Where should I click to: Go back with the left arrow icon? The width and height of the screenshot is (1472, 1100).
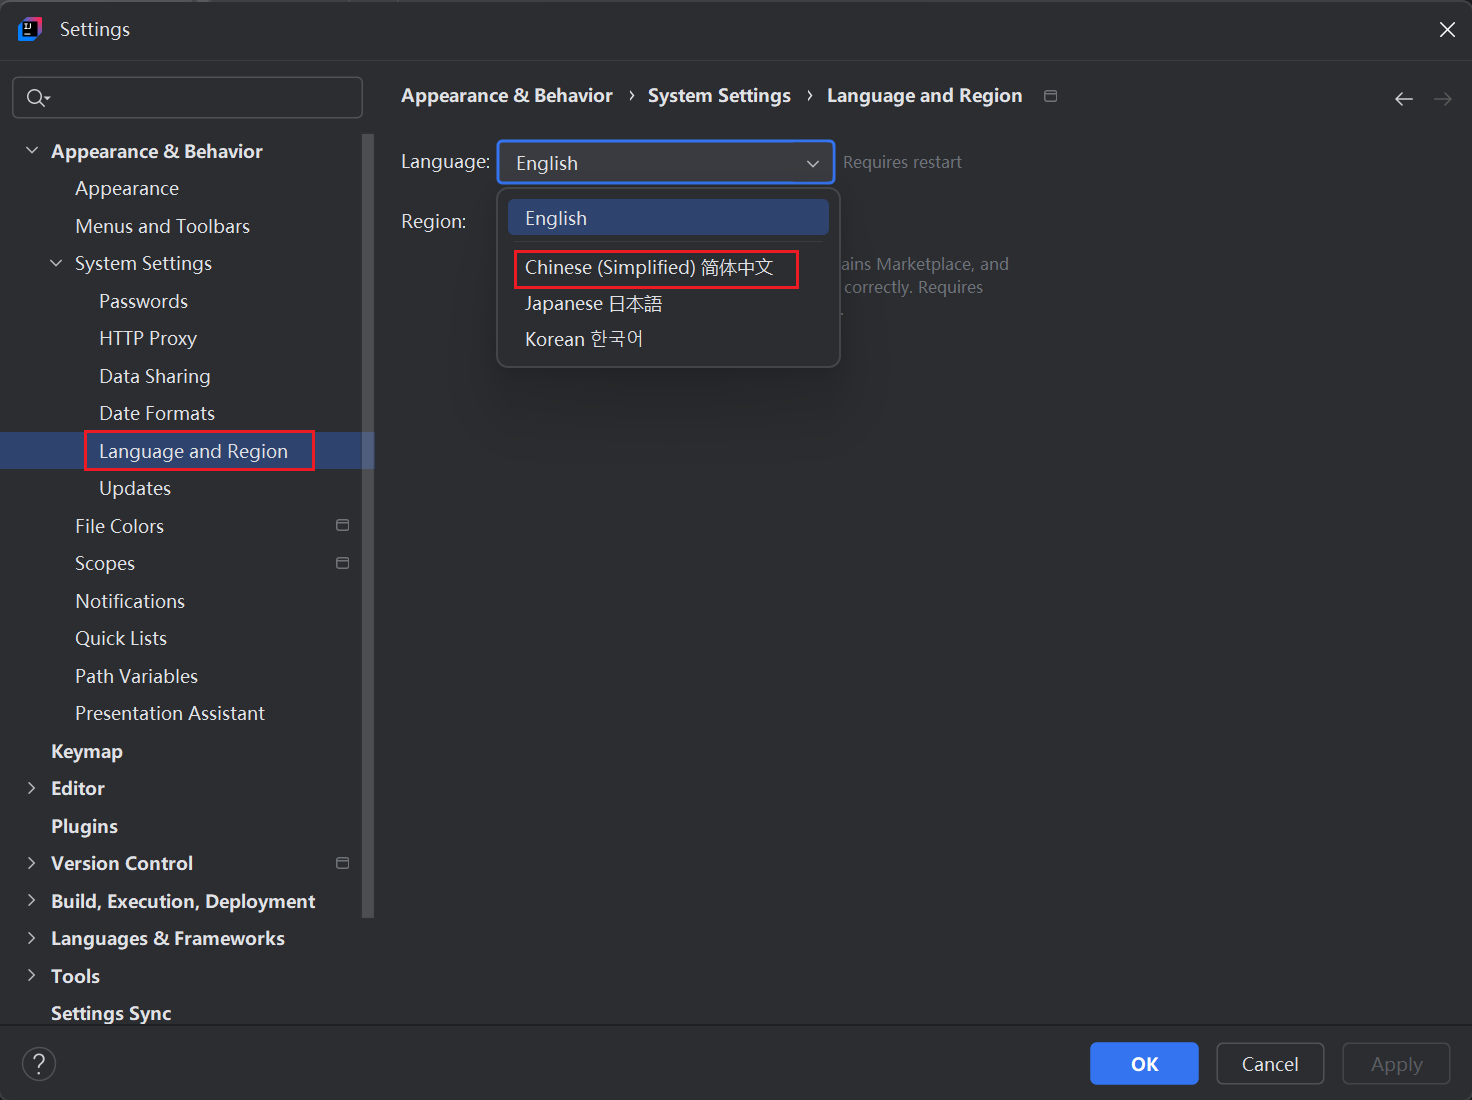coord(1404,98)
